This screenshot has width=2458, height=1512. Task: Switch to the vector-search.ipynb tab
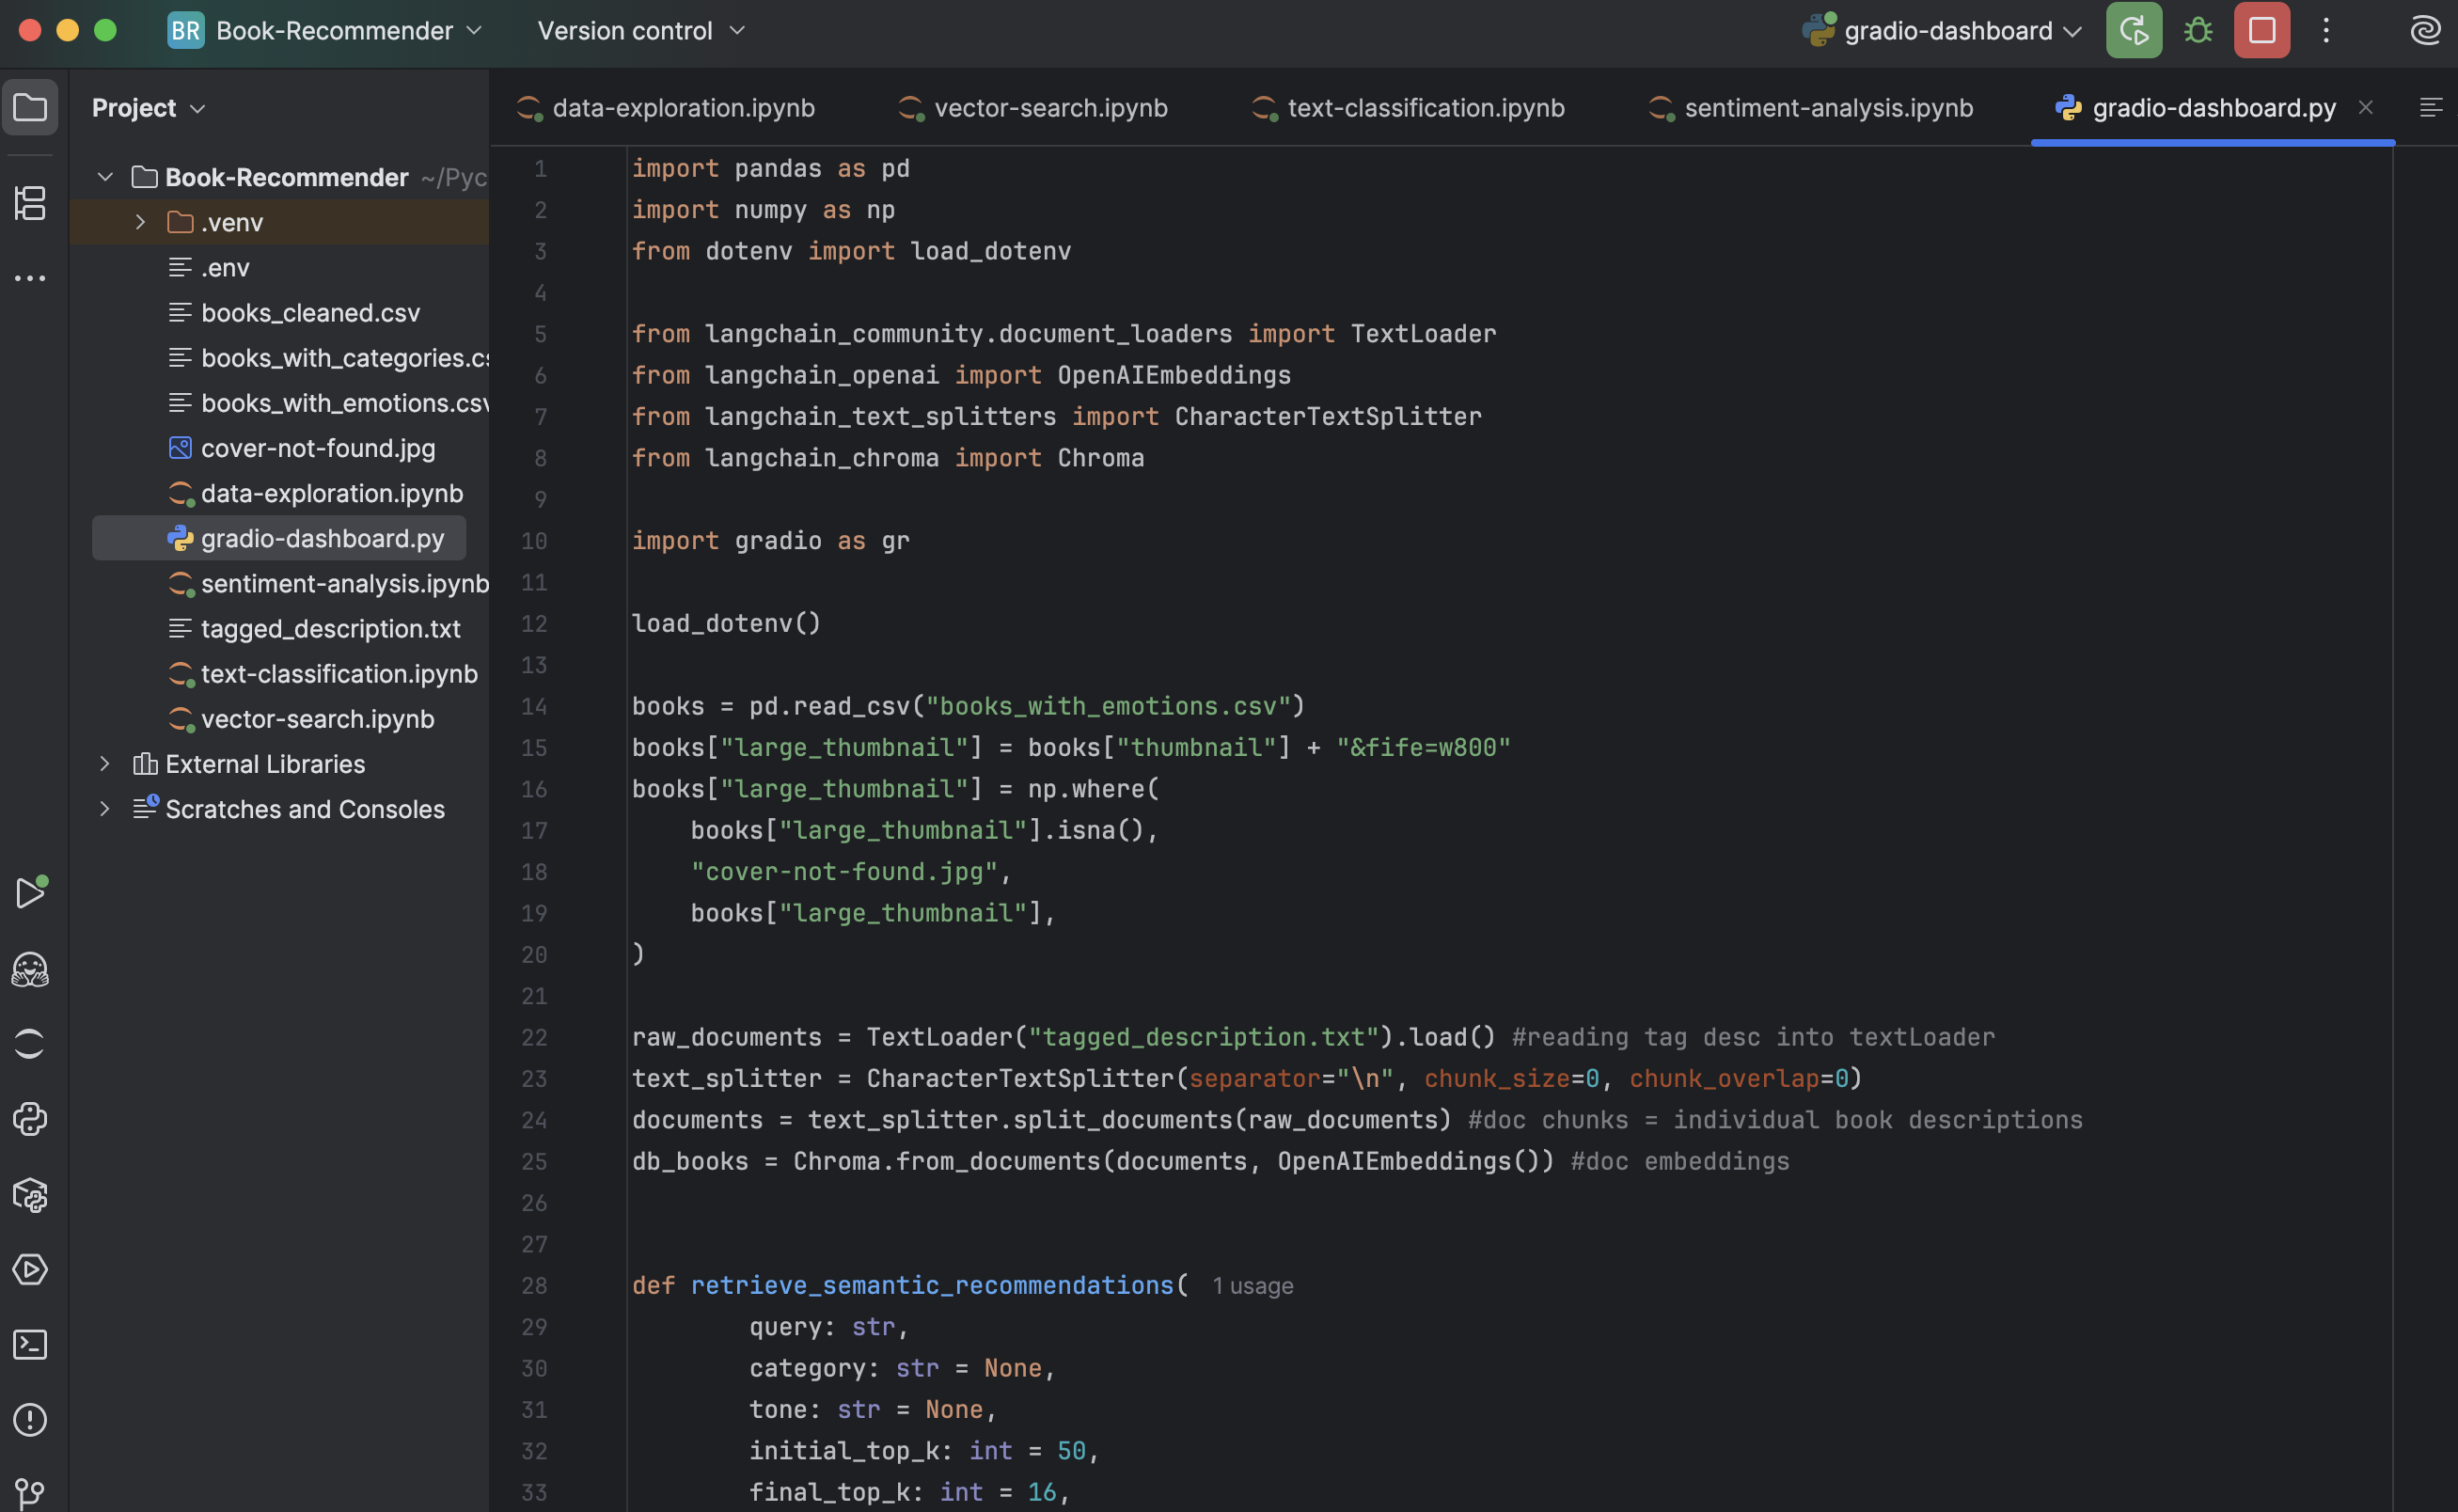1050,108
